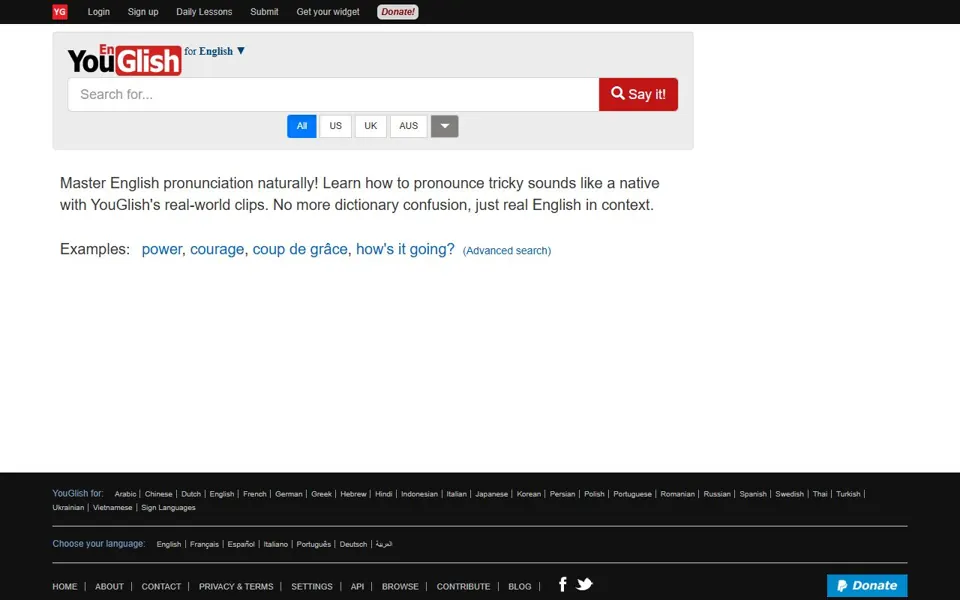Open YouGlish for Polish

[x=594, y=494]
